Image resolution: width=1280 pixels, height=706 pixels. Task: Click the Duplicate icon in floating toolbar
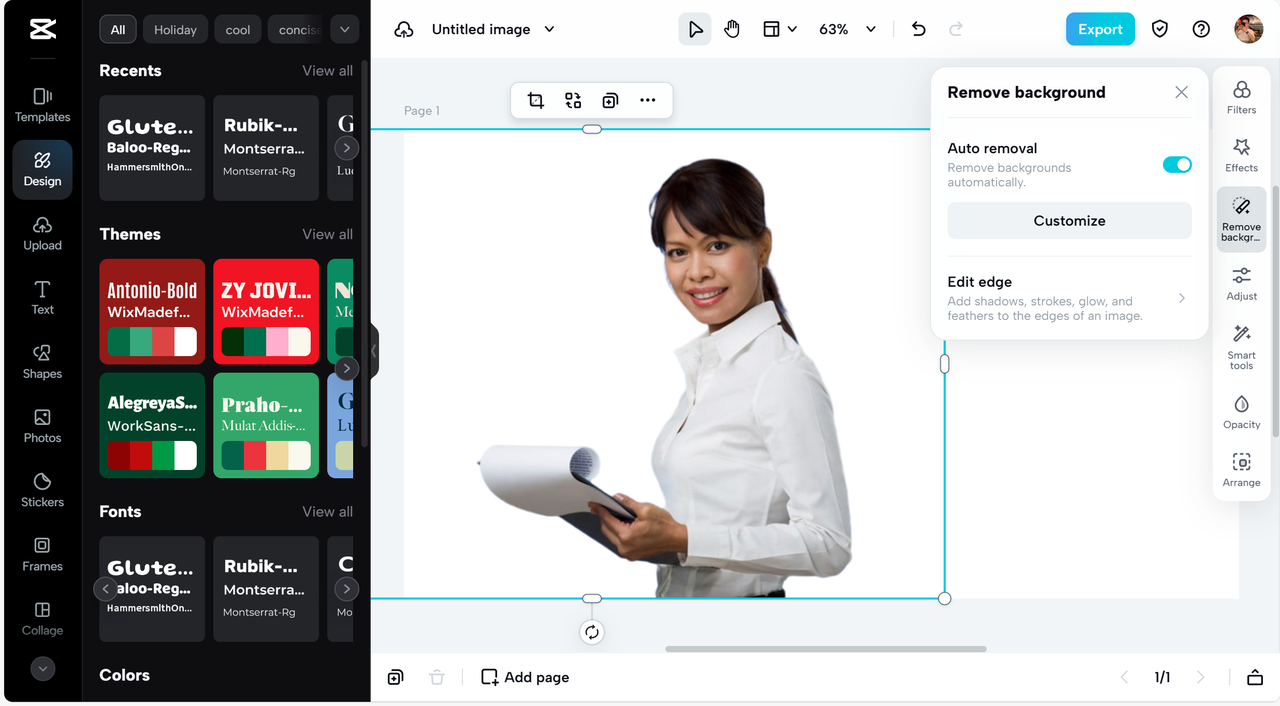(x=610, y=100)
